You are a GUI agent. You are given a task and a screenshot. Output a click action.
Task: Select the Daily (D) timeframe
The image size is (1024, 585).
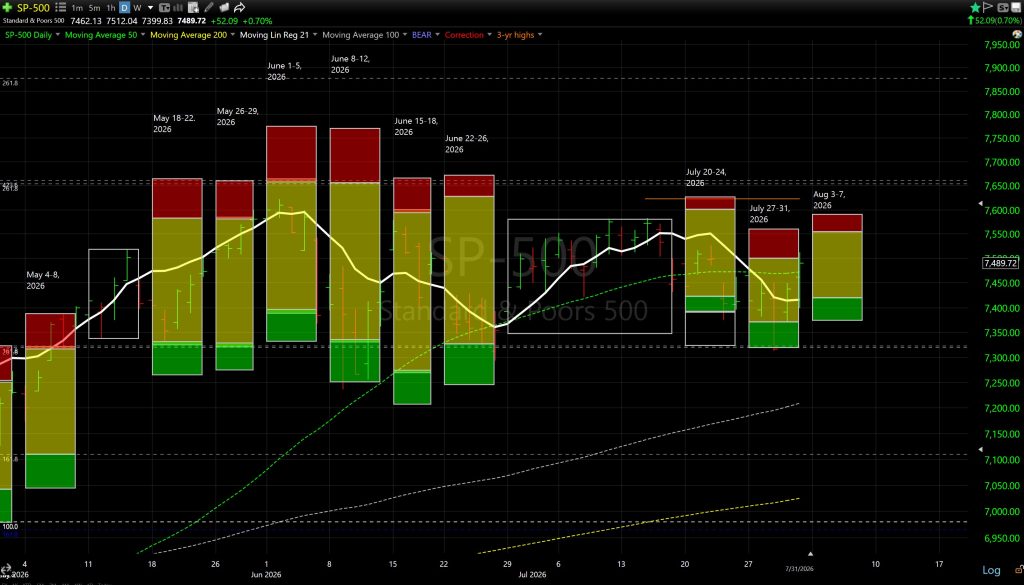pos(124,8)
